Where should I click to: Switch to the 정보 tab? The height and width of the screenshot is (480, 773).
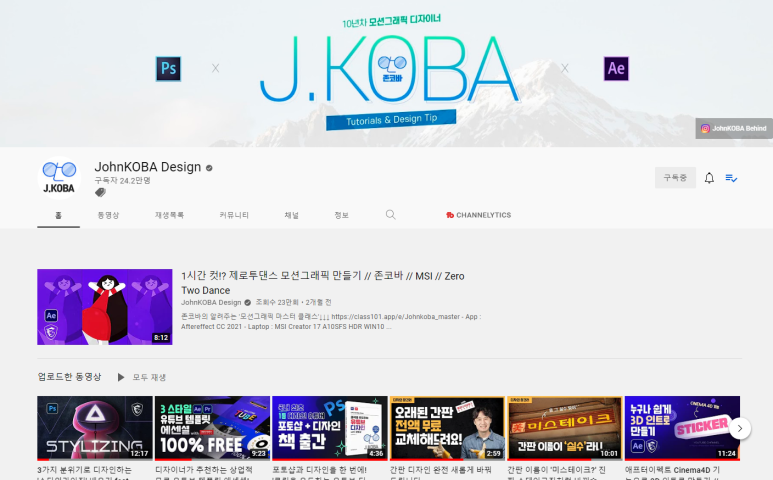click(x=342, y=215)
